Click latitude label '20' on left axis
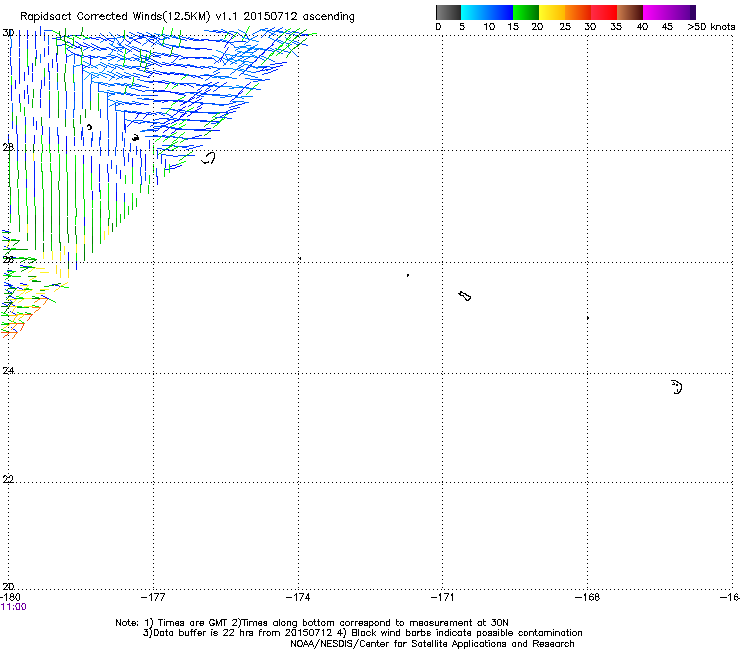 8,586
